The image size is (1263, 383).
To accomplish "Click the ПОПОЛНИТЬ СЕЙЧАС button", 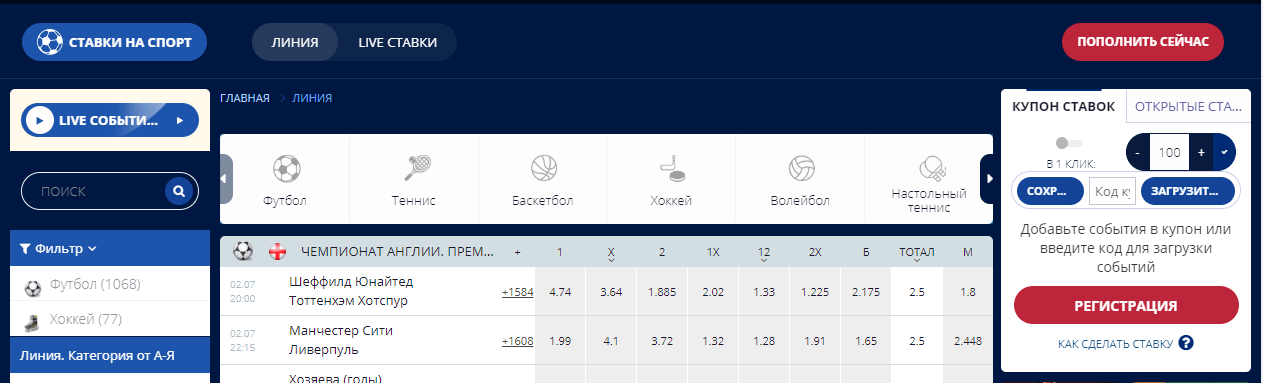I will (1142, 42).
